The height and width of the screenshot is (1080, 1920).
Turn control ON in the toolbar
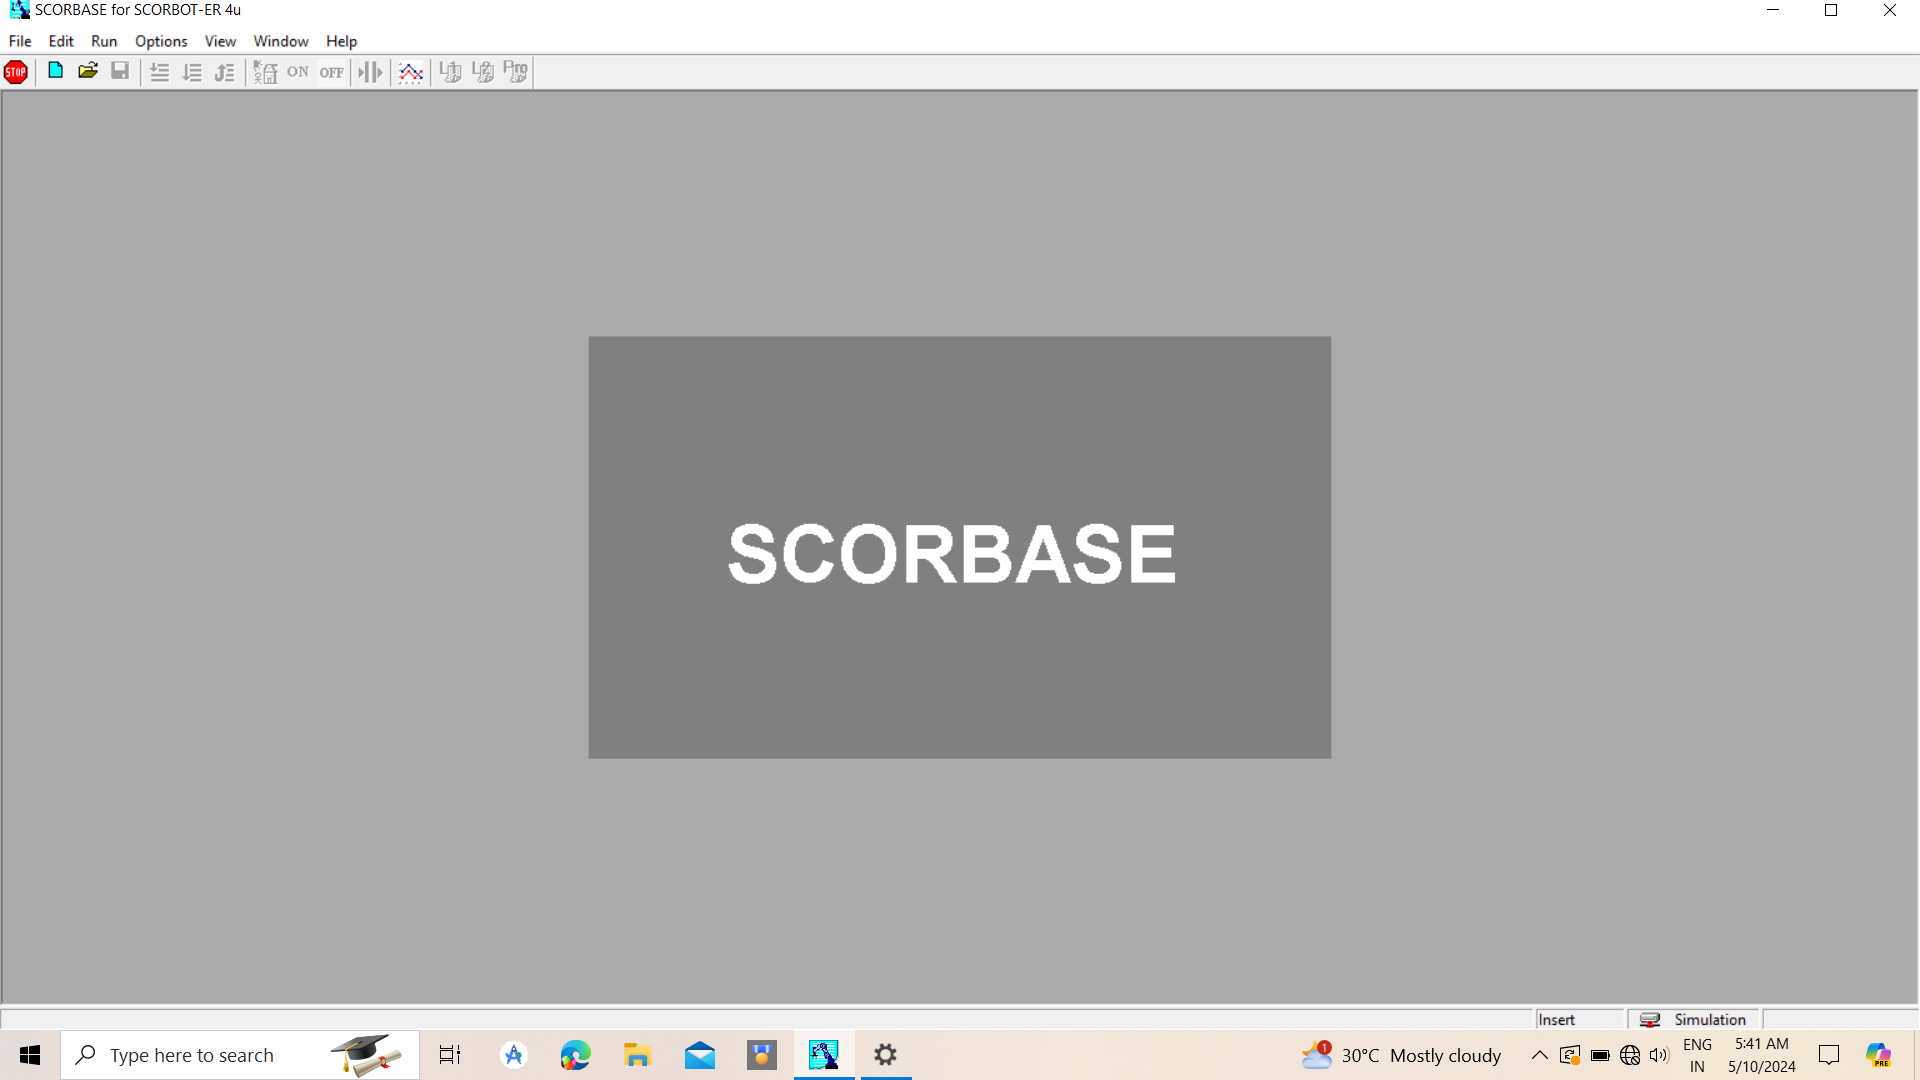[x=298, y=72]
